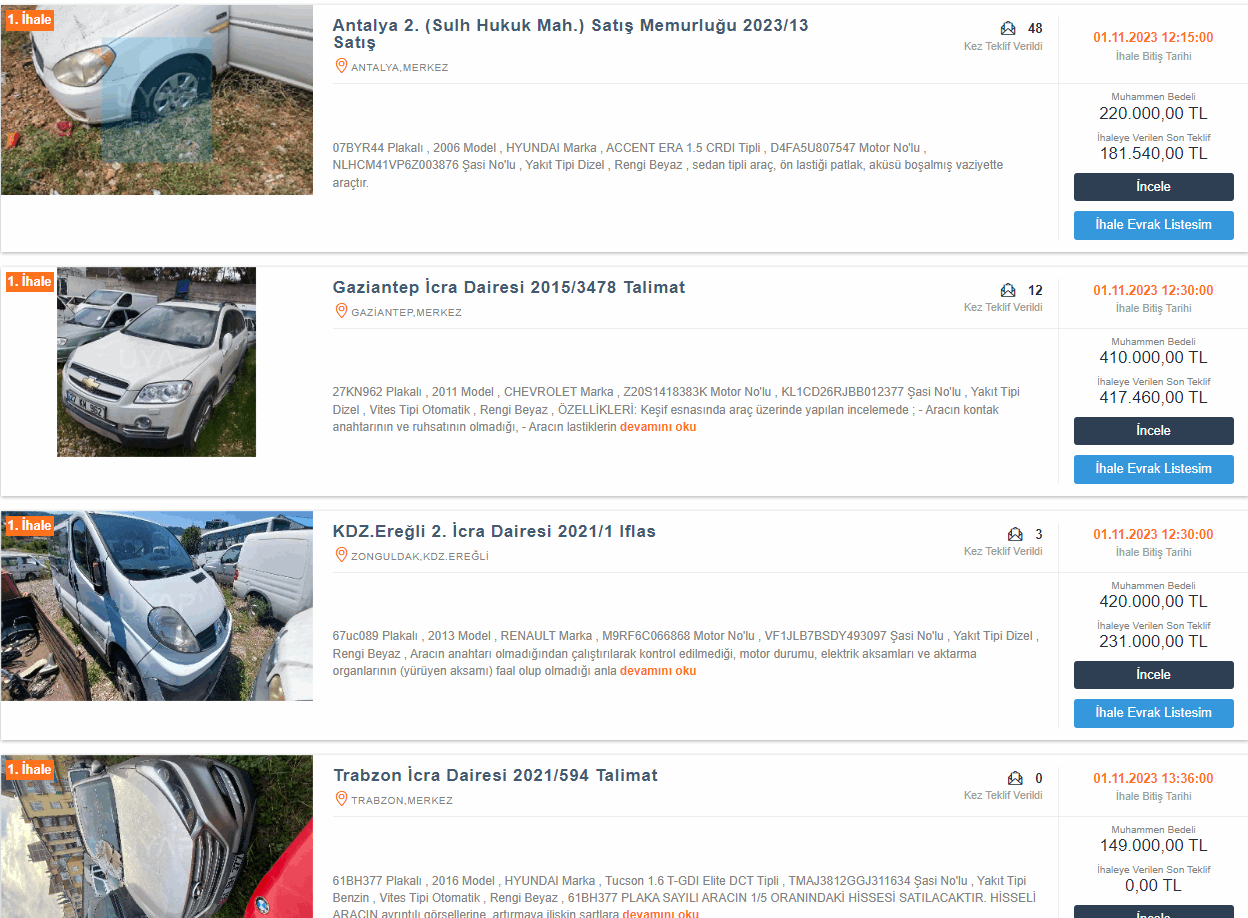The width and height of the screenshot is (1248, 918).
Task: Open Gaziantep İcra Dairesi 2015/3478 Talimat title
Action: (x=509, y=287)
